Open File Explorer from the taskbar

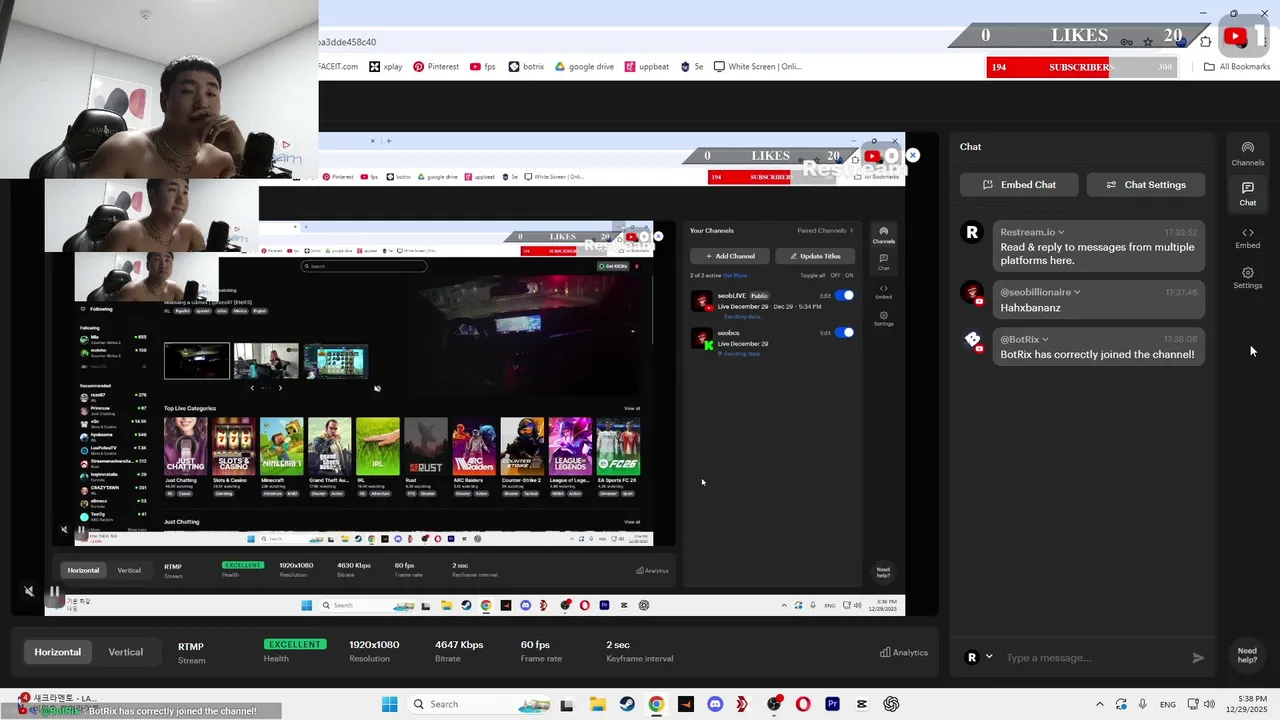597,704
